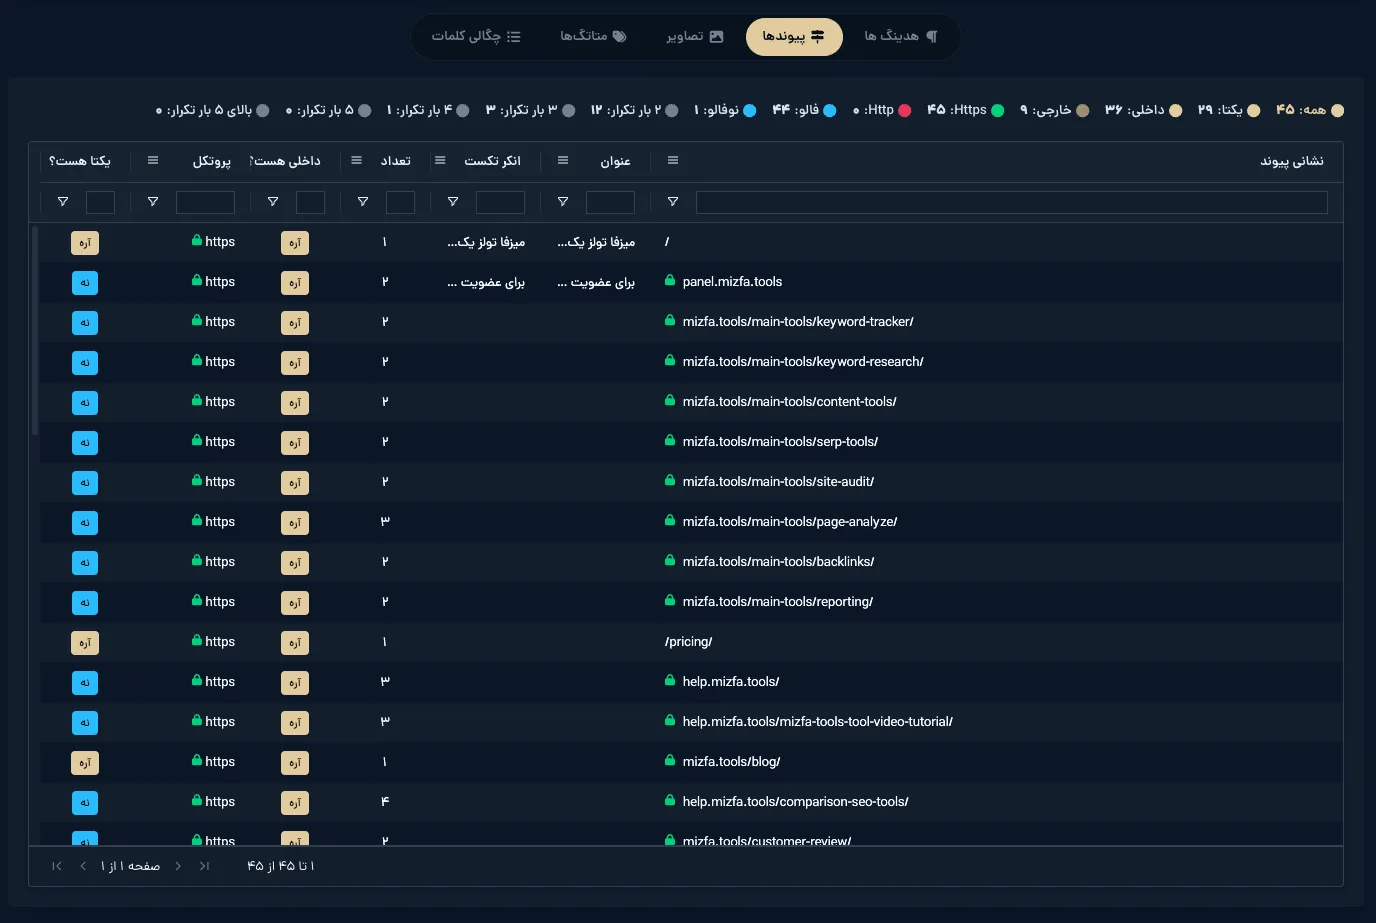Open column menu next to تعداد header
Viewport: 1376px width, 923px height.
pos(357,160)
